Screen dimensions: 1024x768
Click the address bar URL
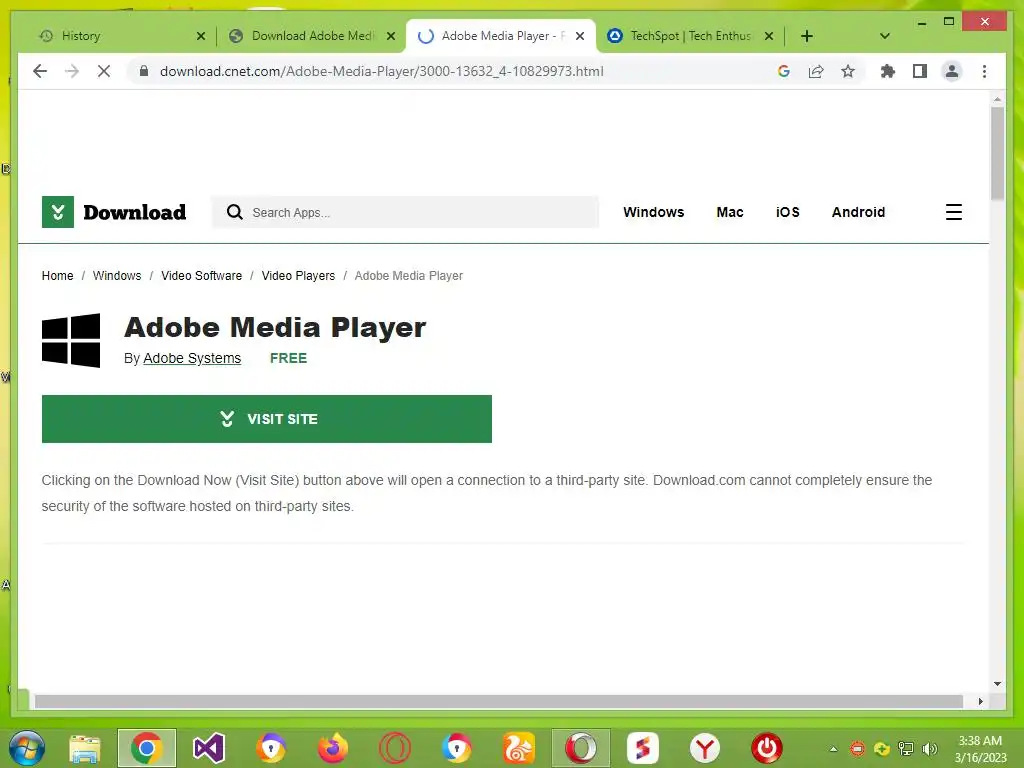381,71
